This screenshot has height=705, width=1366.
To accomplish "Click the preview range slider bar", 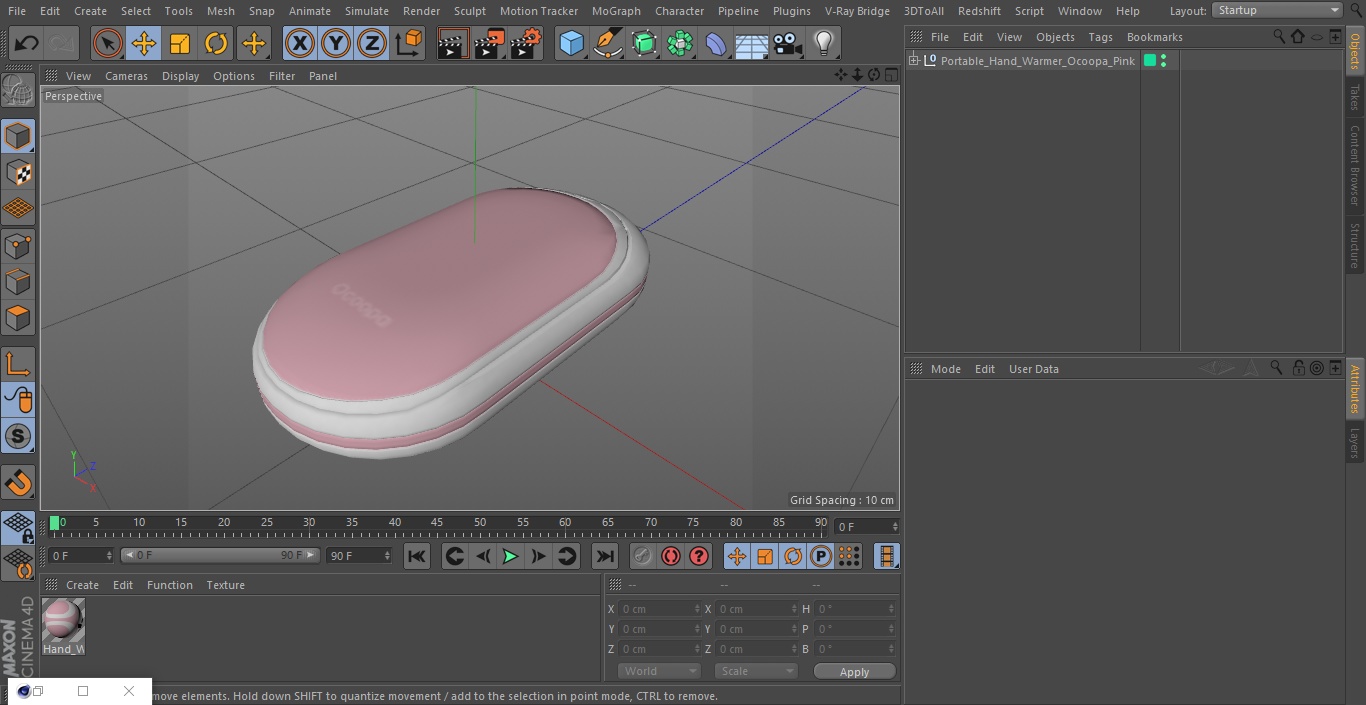I will 220,555.
